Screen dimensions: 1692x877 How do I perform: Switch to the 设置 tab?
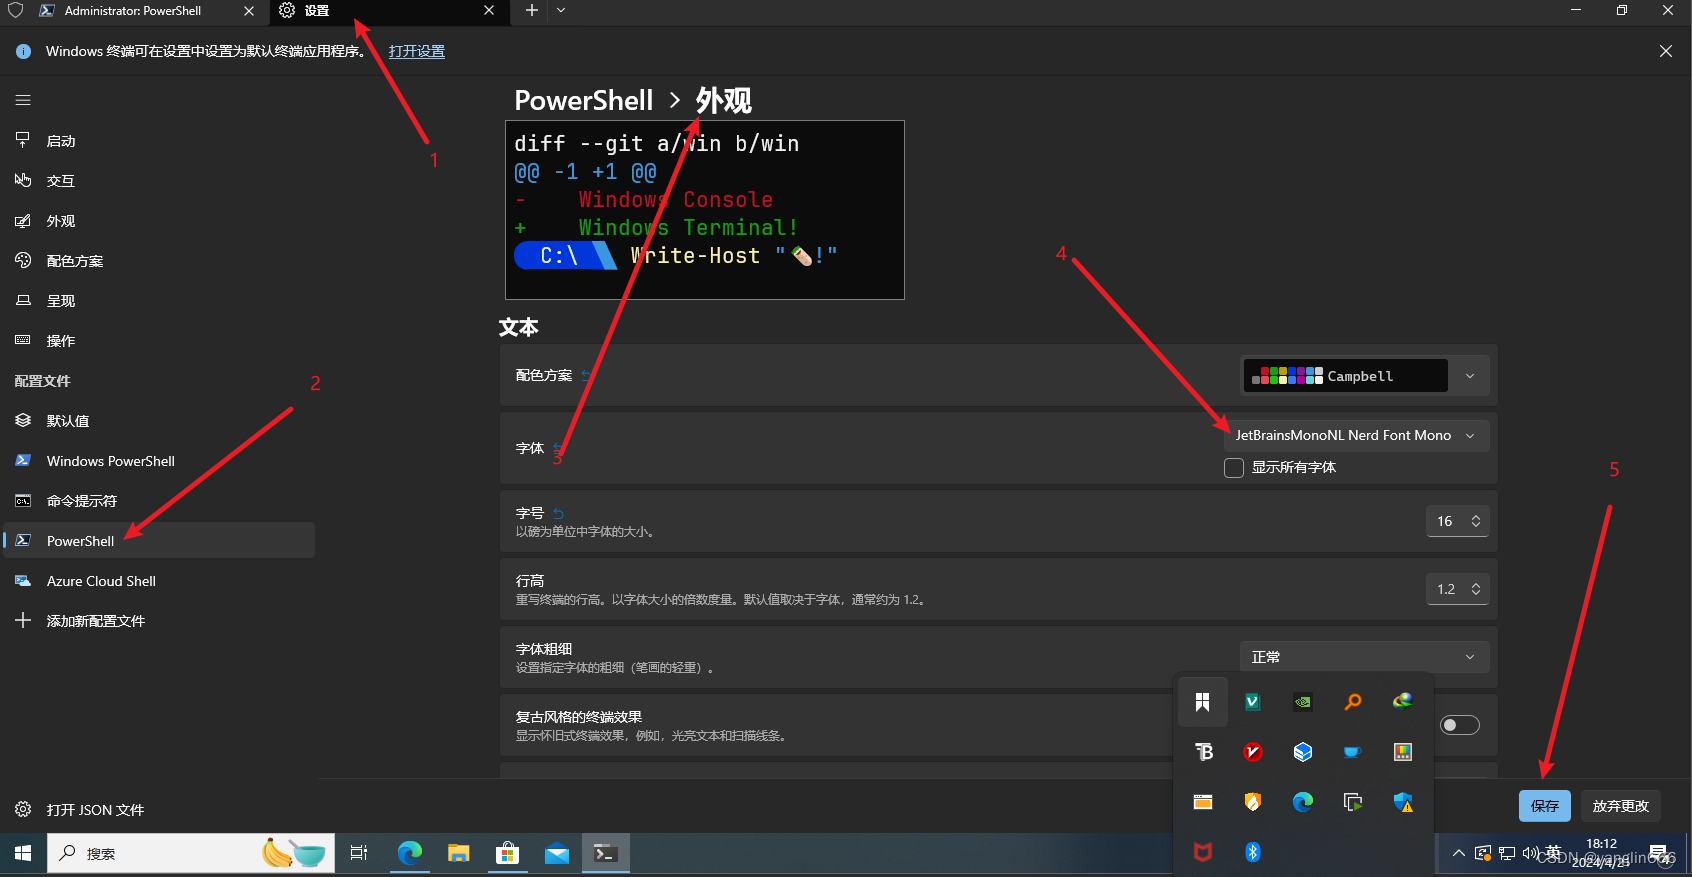(x=390, y=11)
